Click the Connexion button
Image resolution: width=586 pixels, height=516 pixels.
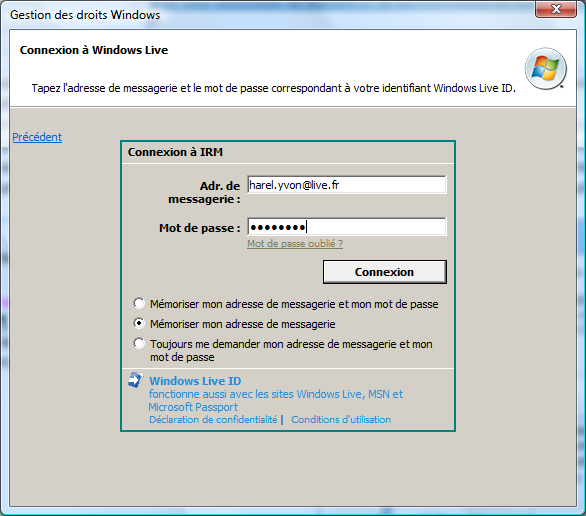385,272
